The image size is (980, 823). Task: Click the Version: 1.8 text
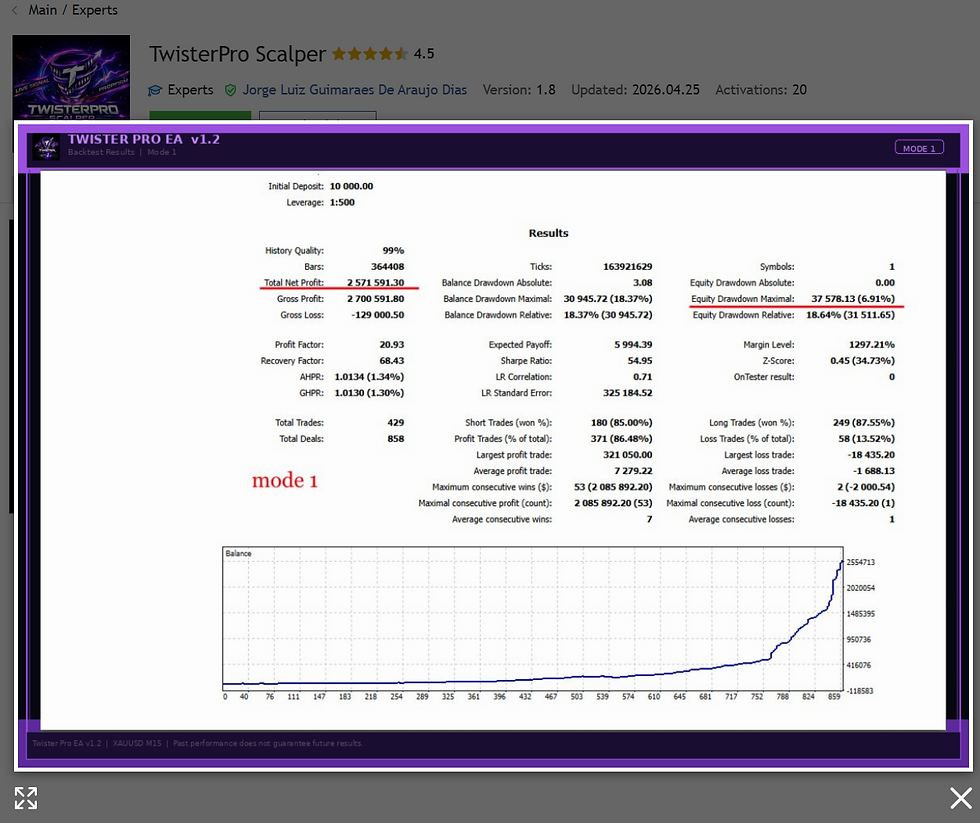click(519, 90)
